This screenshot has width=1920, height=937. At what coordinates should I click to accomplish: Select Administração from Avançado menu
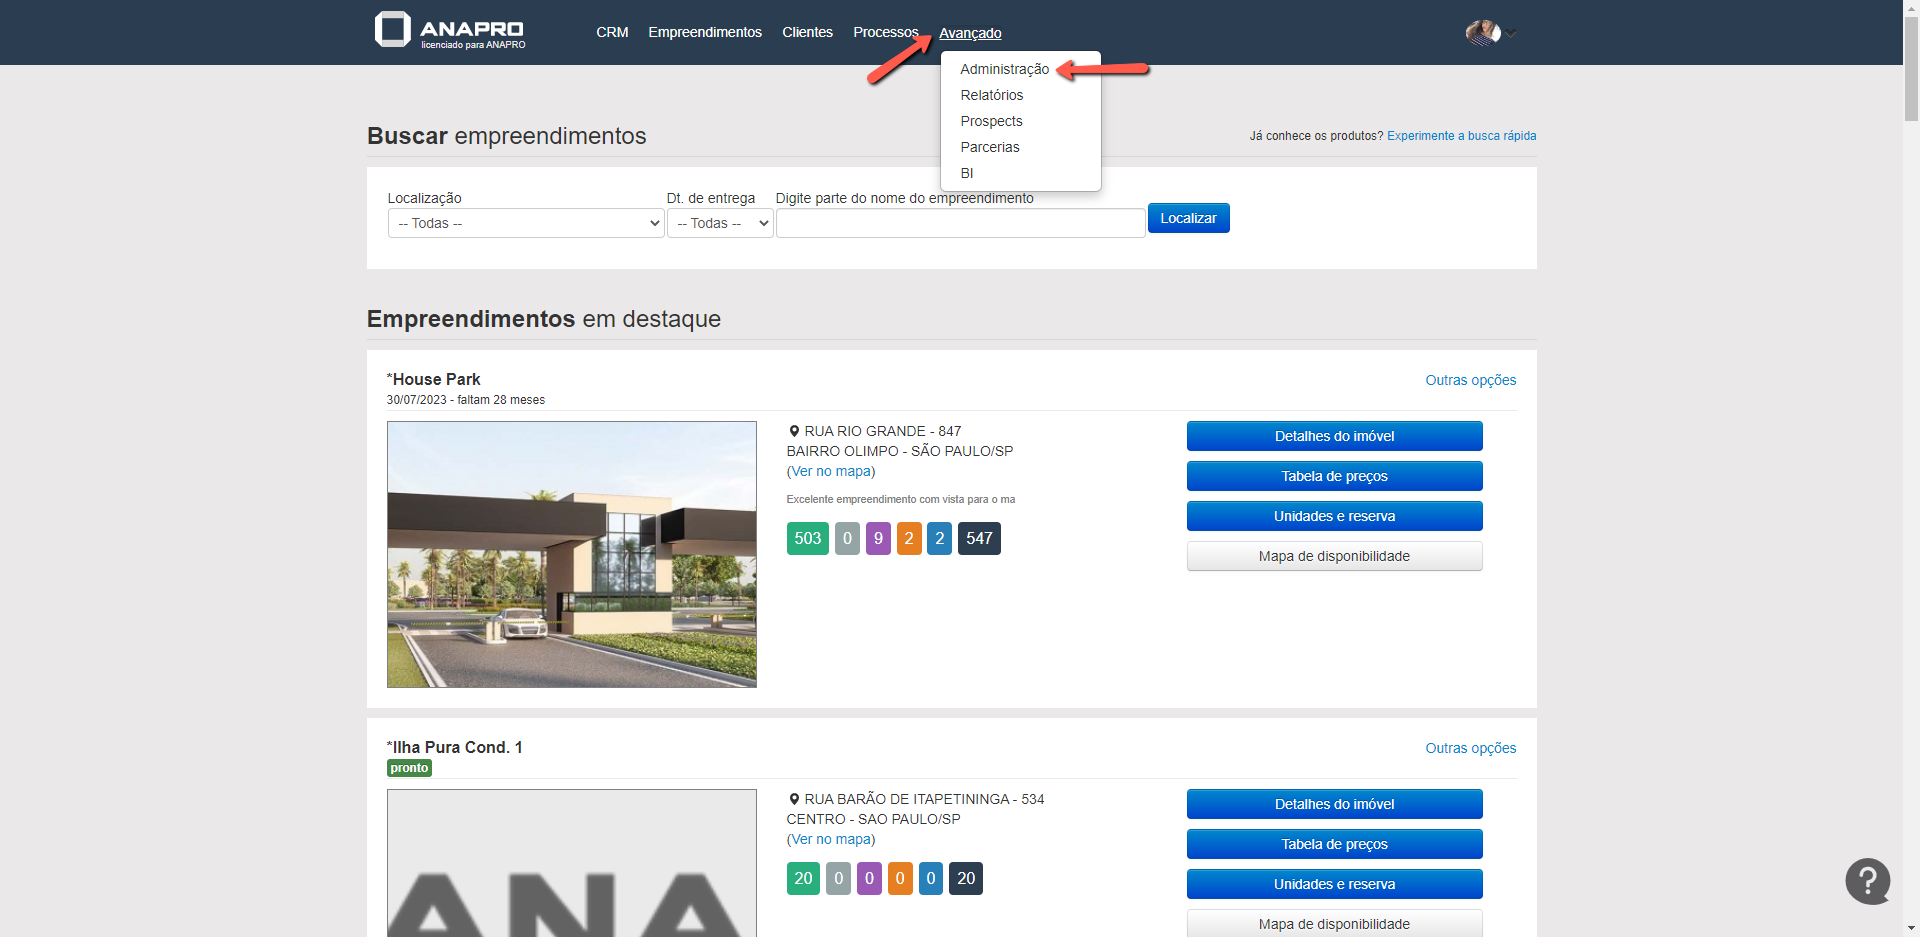click(1004, 69)
